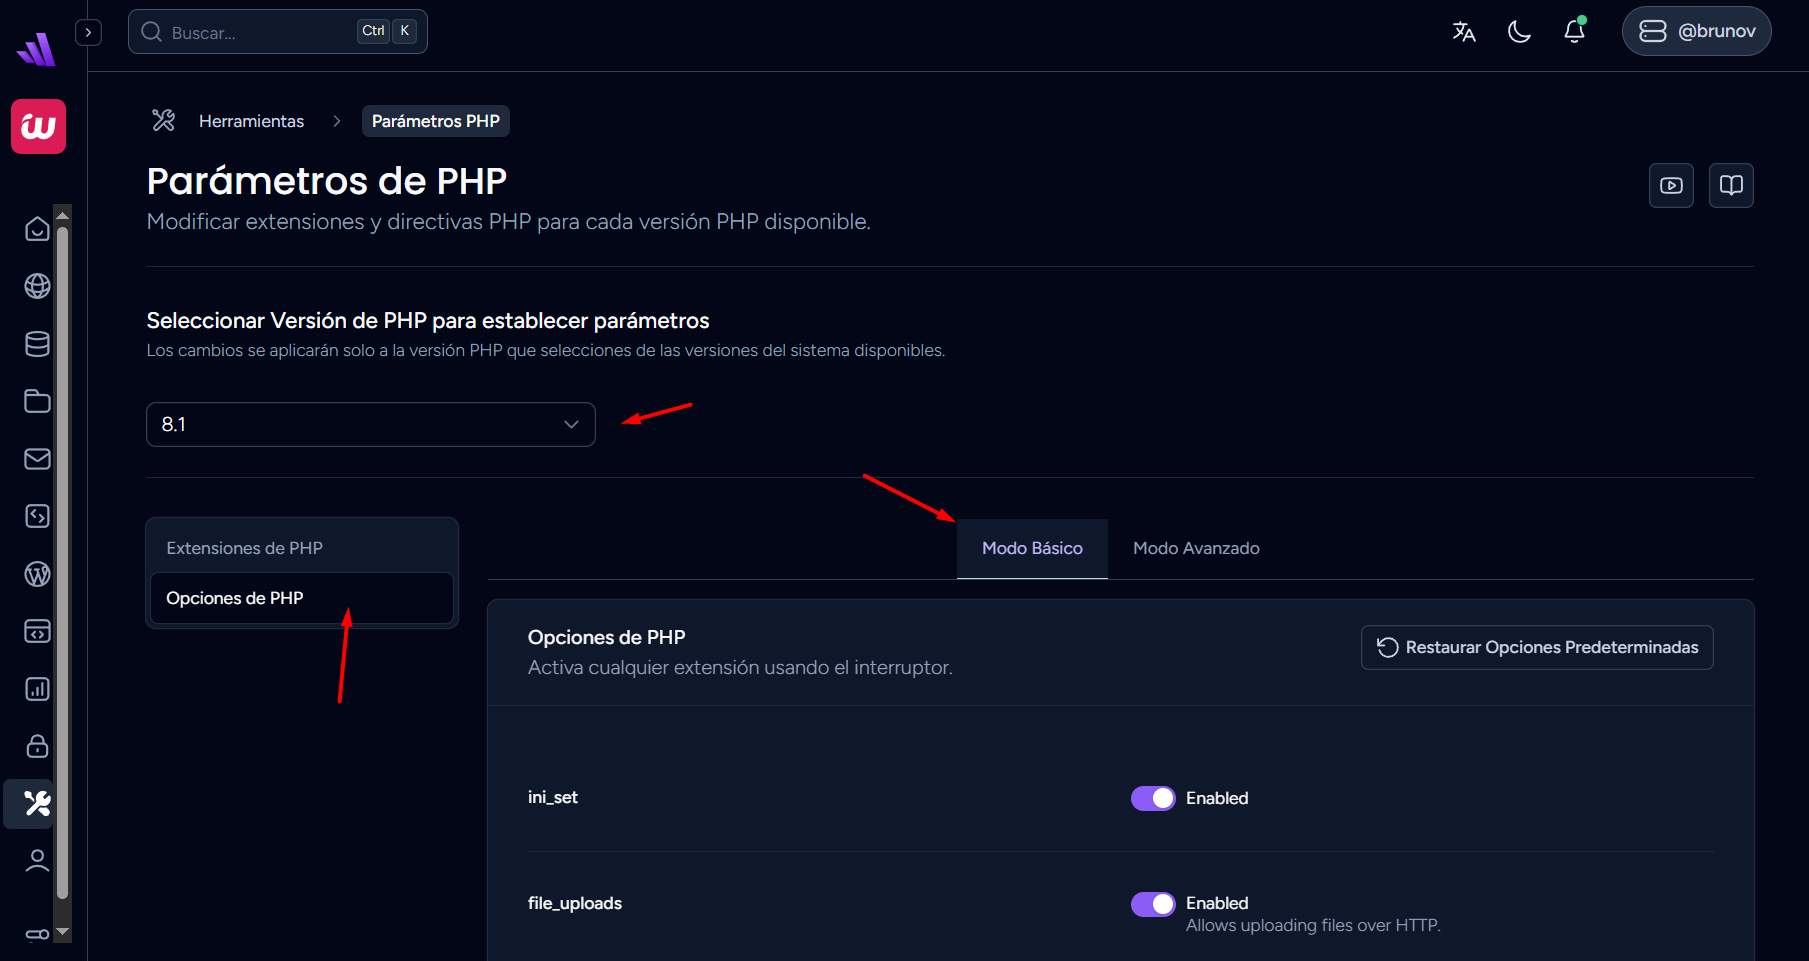Switch to Modo Avanzado tab
Viewport: 1809px width, 961px height.
pos(1196,548)
